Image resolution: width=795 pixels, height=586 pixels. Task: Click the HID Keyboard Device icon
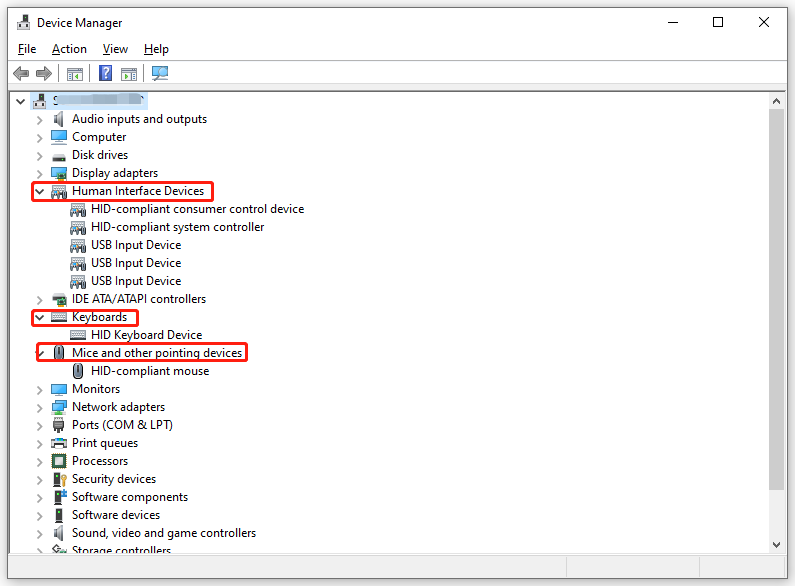pyautogui.click(x=78, y=335)
